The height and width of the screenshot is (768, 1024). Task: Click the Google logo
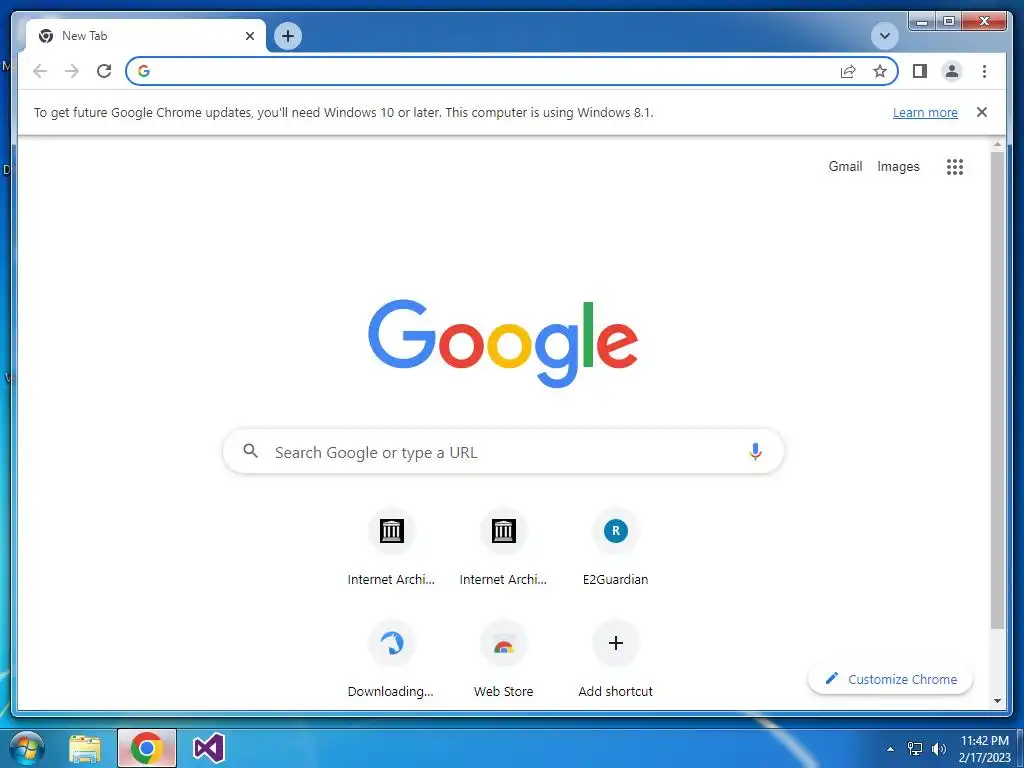click(x=503, y=343)
